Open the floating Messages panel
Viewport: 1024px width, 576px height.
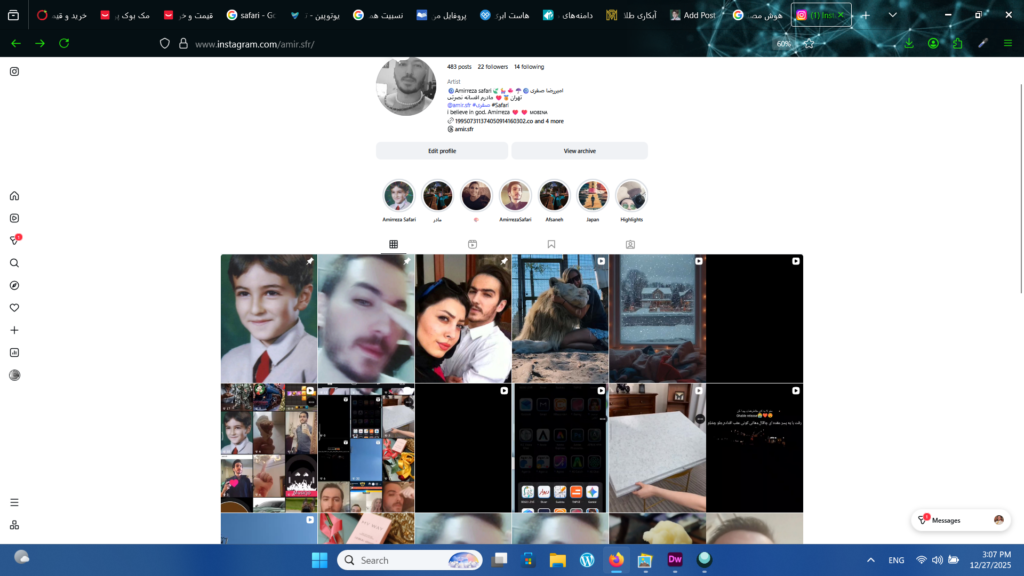pos(959,520)
